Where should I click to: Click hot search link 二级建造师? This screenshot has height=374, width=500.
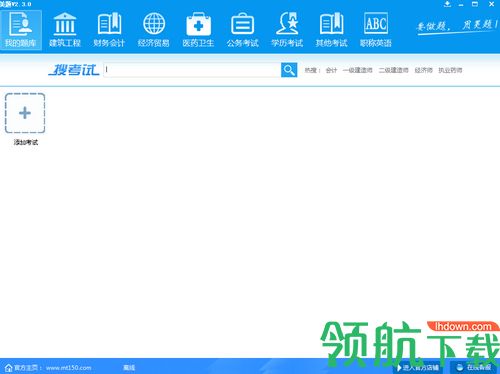pos(393,70)
